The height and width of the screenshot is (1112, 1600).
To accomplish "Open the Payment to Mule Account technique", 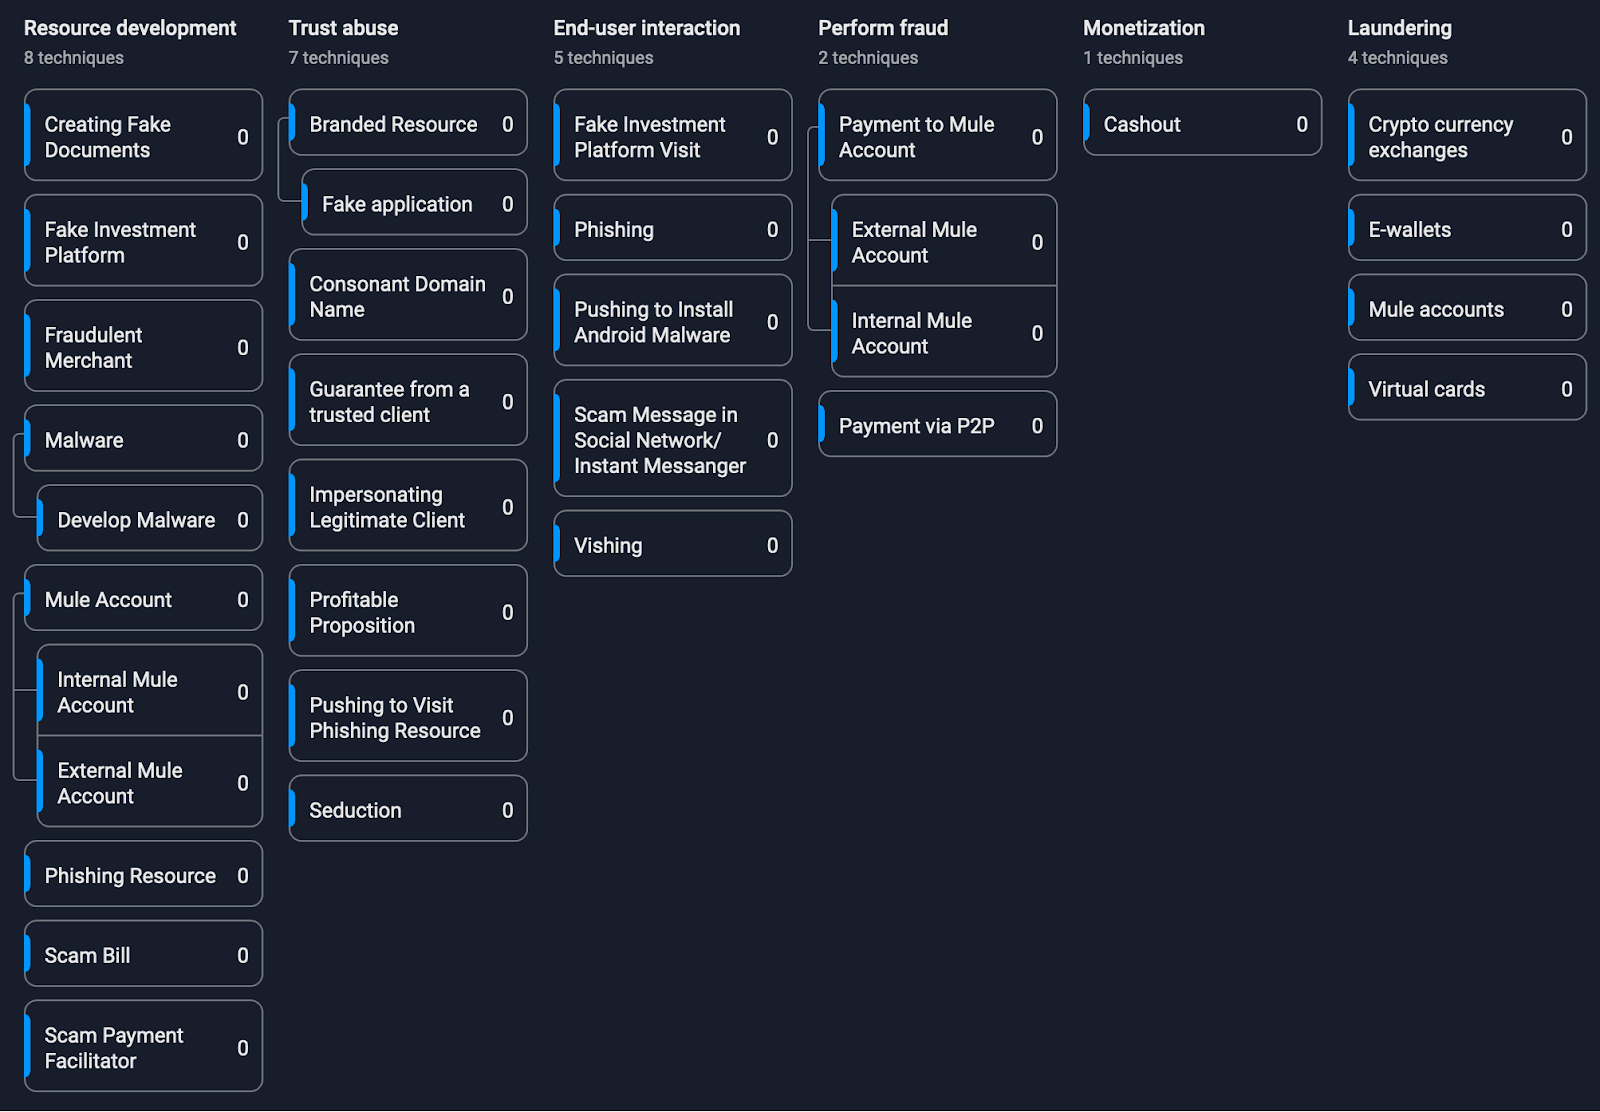I will point(937,136).
